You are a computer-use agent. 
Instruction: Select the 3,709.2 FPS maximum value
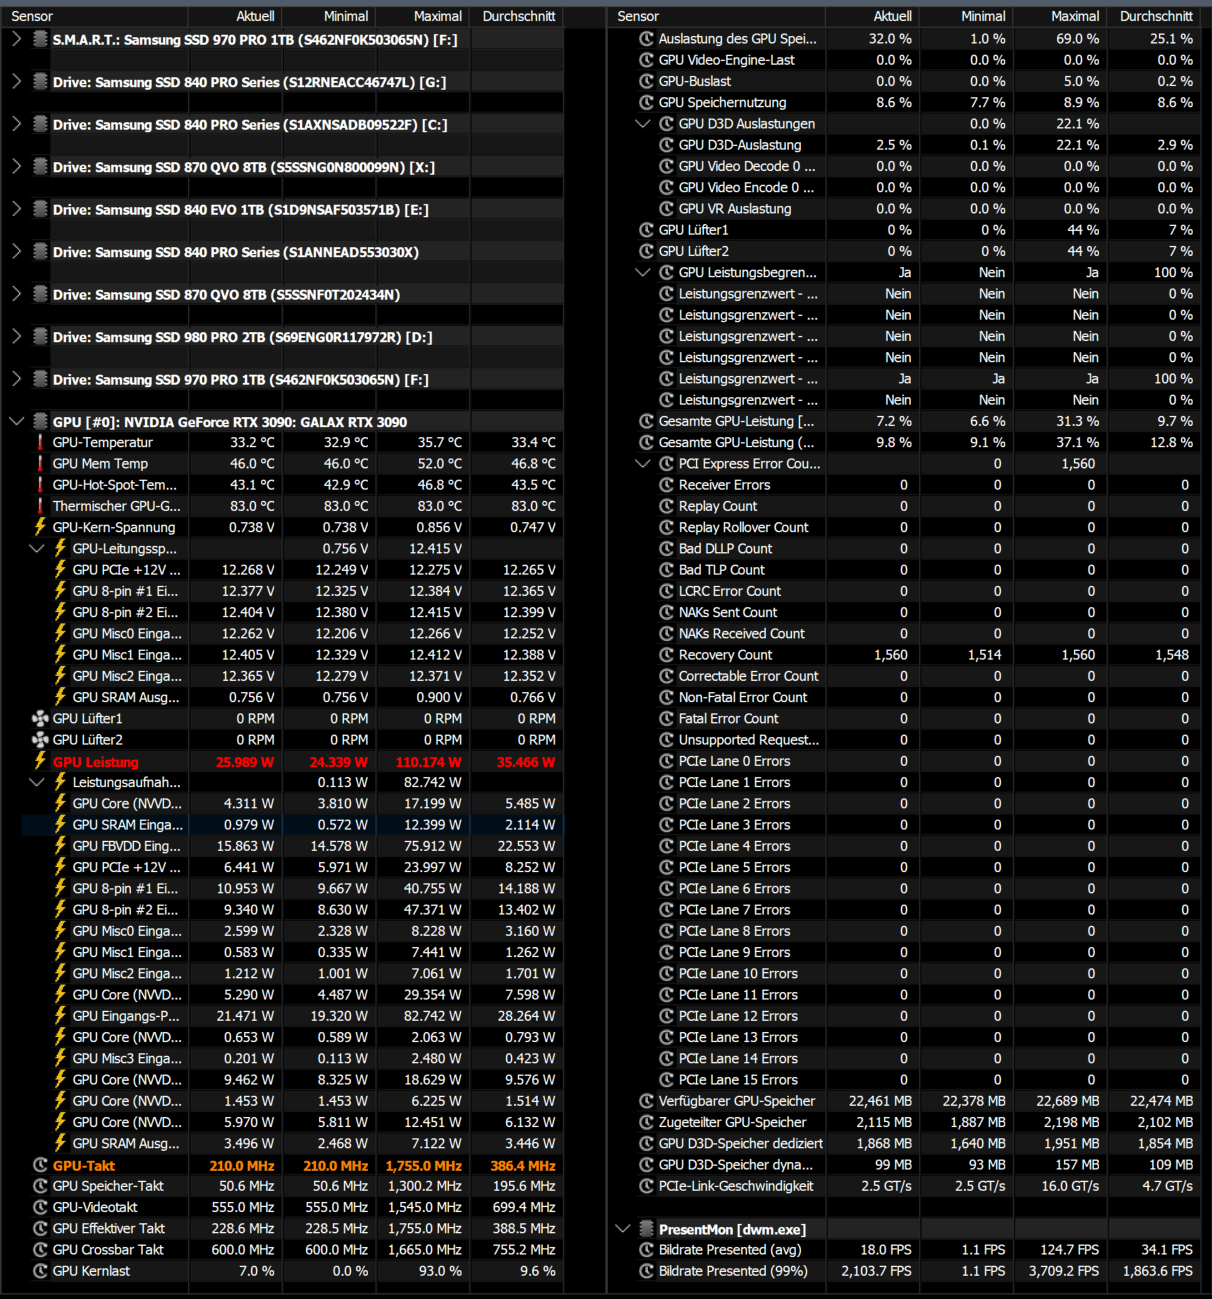coord(1063,1271)
